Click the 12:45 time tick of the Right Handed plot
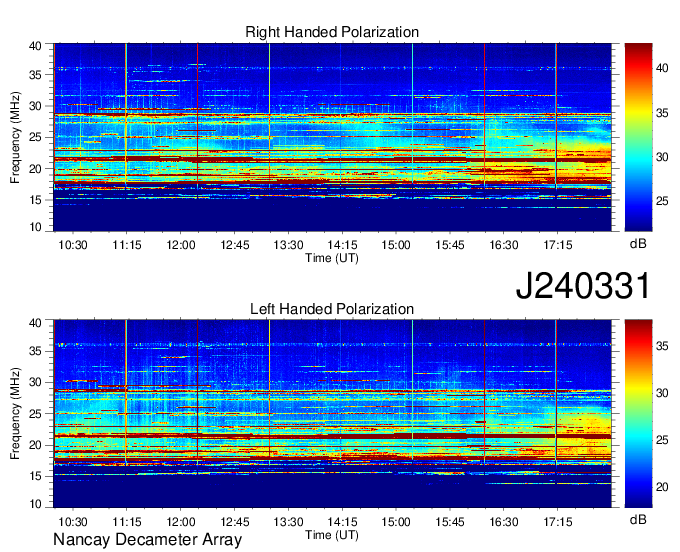 pos(235,245)
